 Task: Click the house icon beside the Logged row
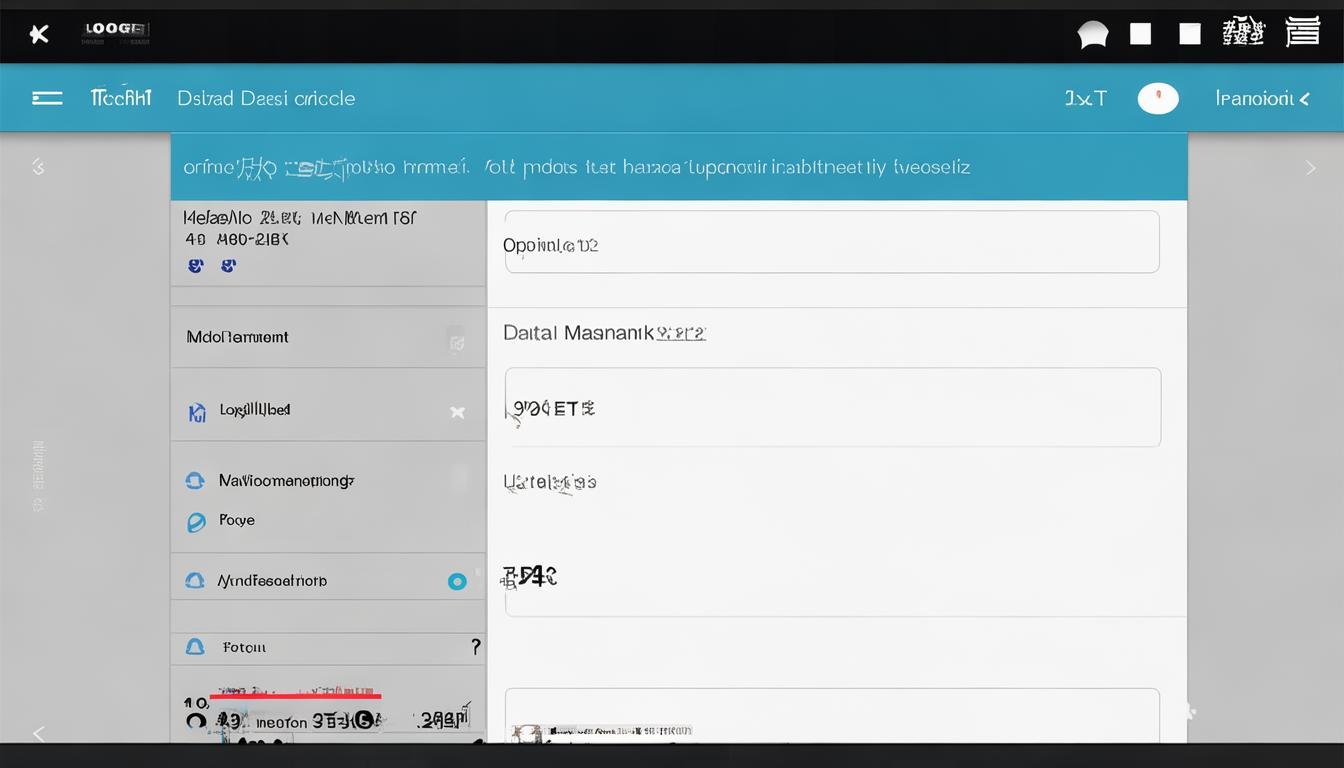[x=197, y=412]
